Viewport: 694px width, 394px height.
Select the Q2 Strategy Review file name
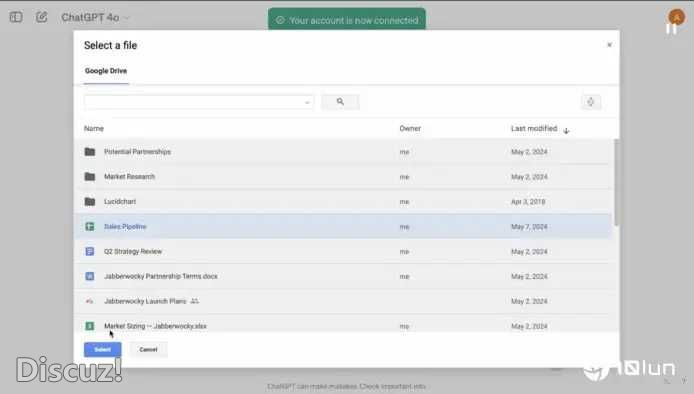click(x=133, y=251)
